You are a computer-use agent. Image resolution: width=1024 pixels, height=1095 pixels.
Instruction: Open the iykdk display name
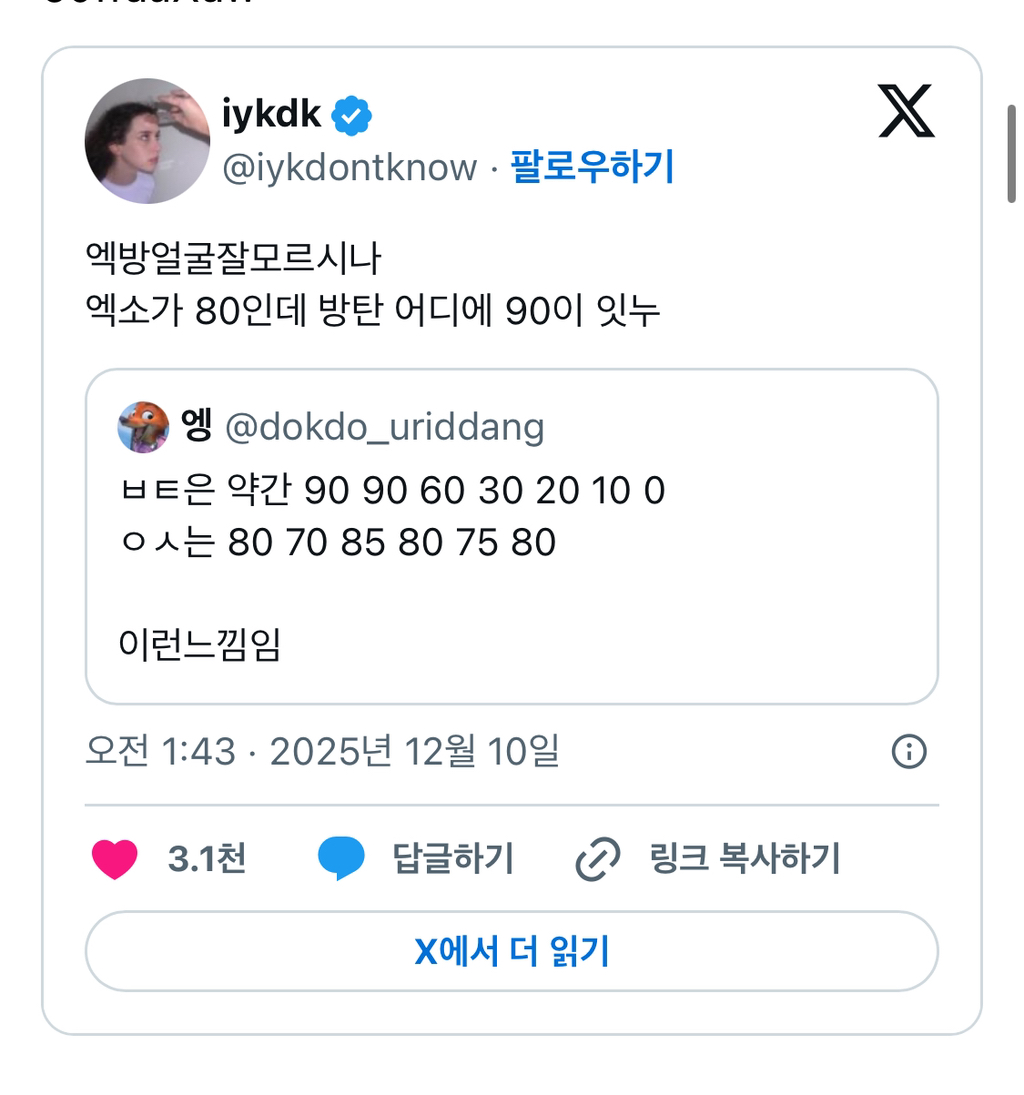272,116
